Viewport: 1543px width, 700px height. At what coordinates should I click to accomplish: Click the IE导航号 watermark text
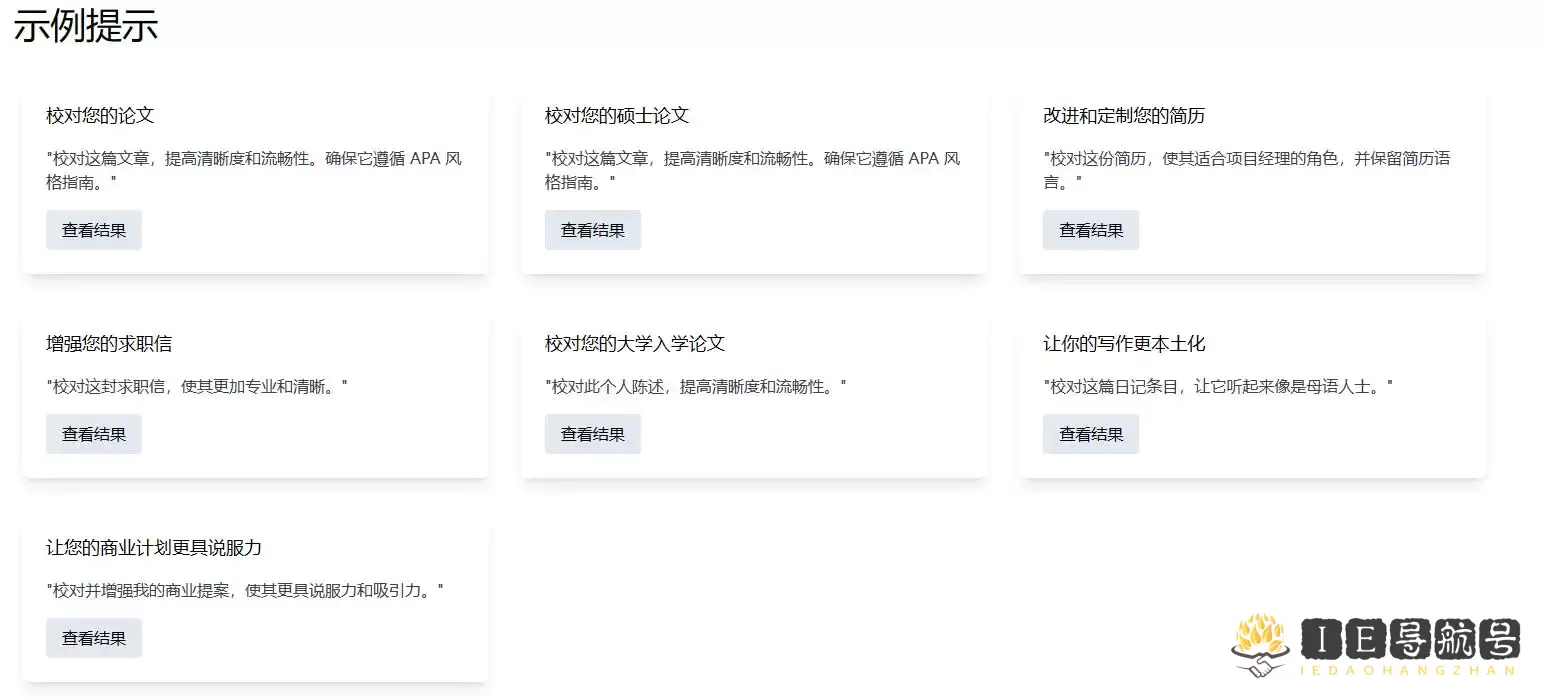(1410, 640)
